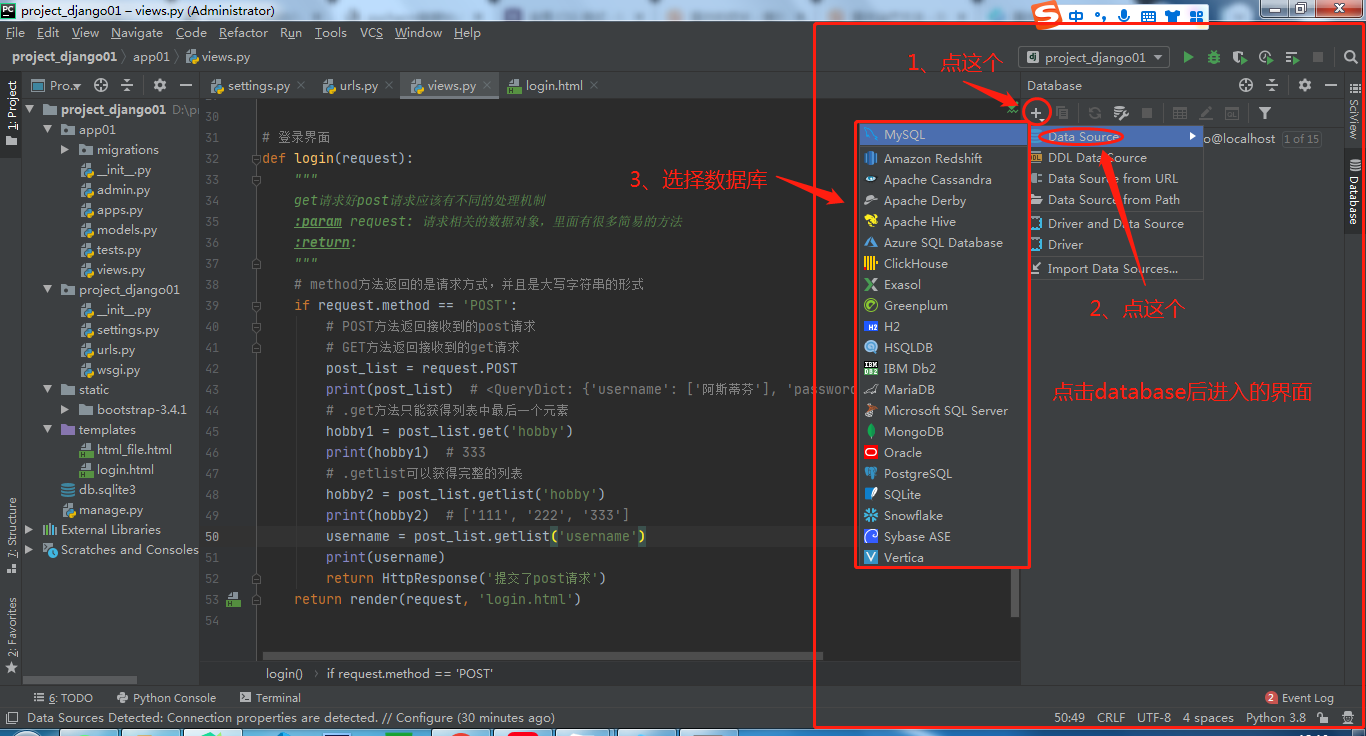Screen dimensions: 1366x736
Task: Hide the Database panel with the minus icon
Action: pos(1330,86)
